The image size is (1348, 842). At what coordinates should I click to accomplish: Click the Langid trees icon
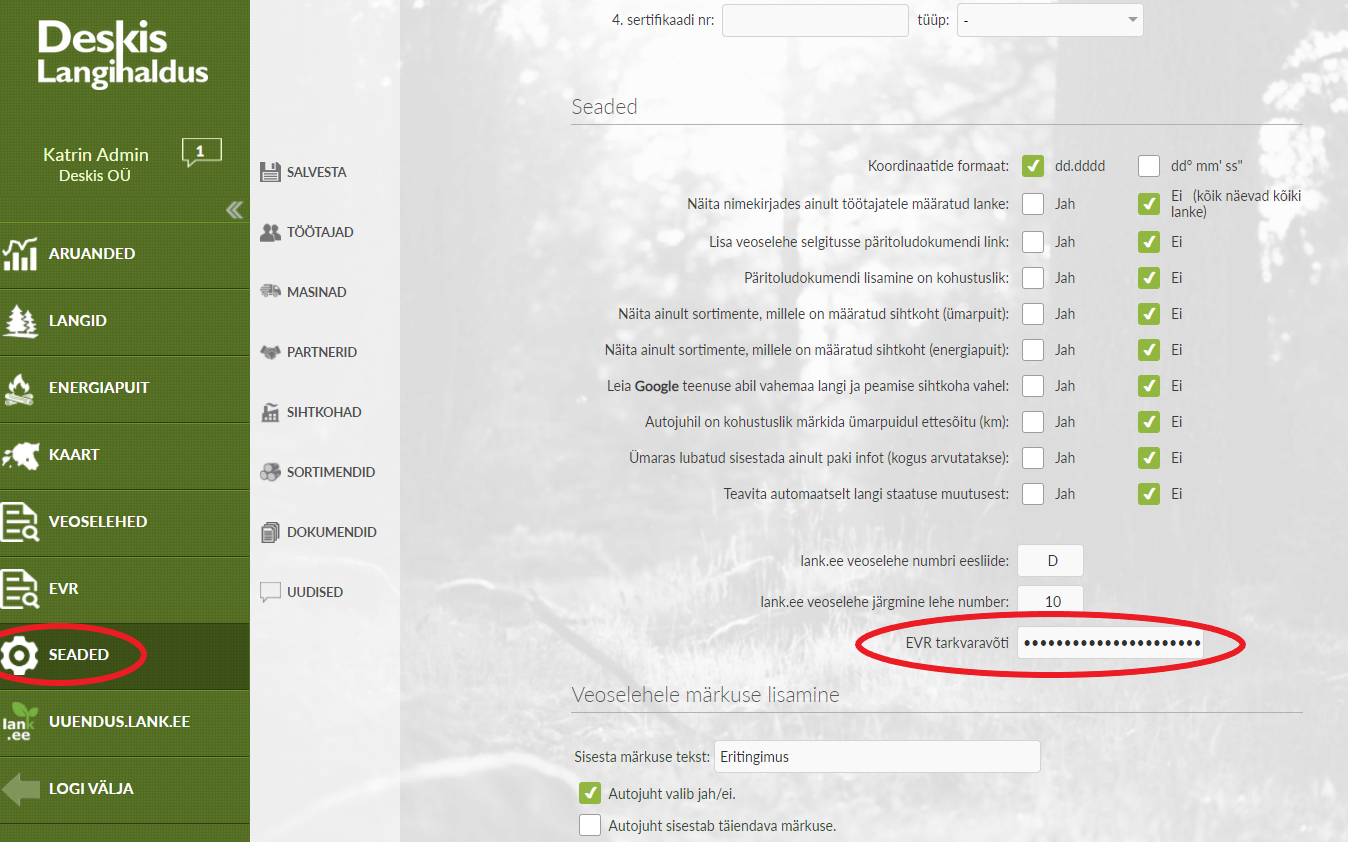pyautogui.click(x=20, y=321)
